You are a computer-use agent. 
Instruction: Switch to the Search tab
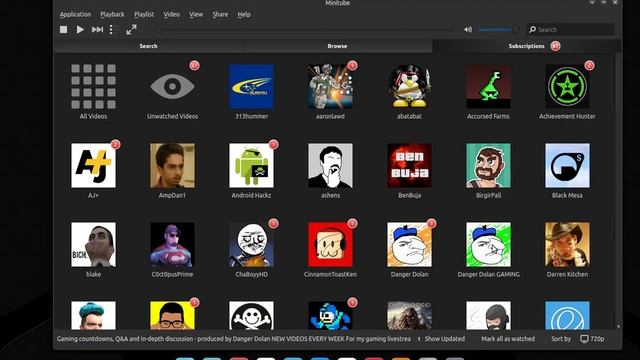pyautogui.click(x=148, y=46)
